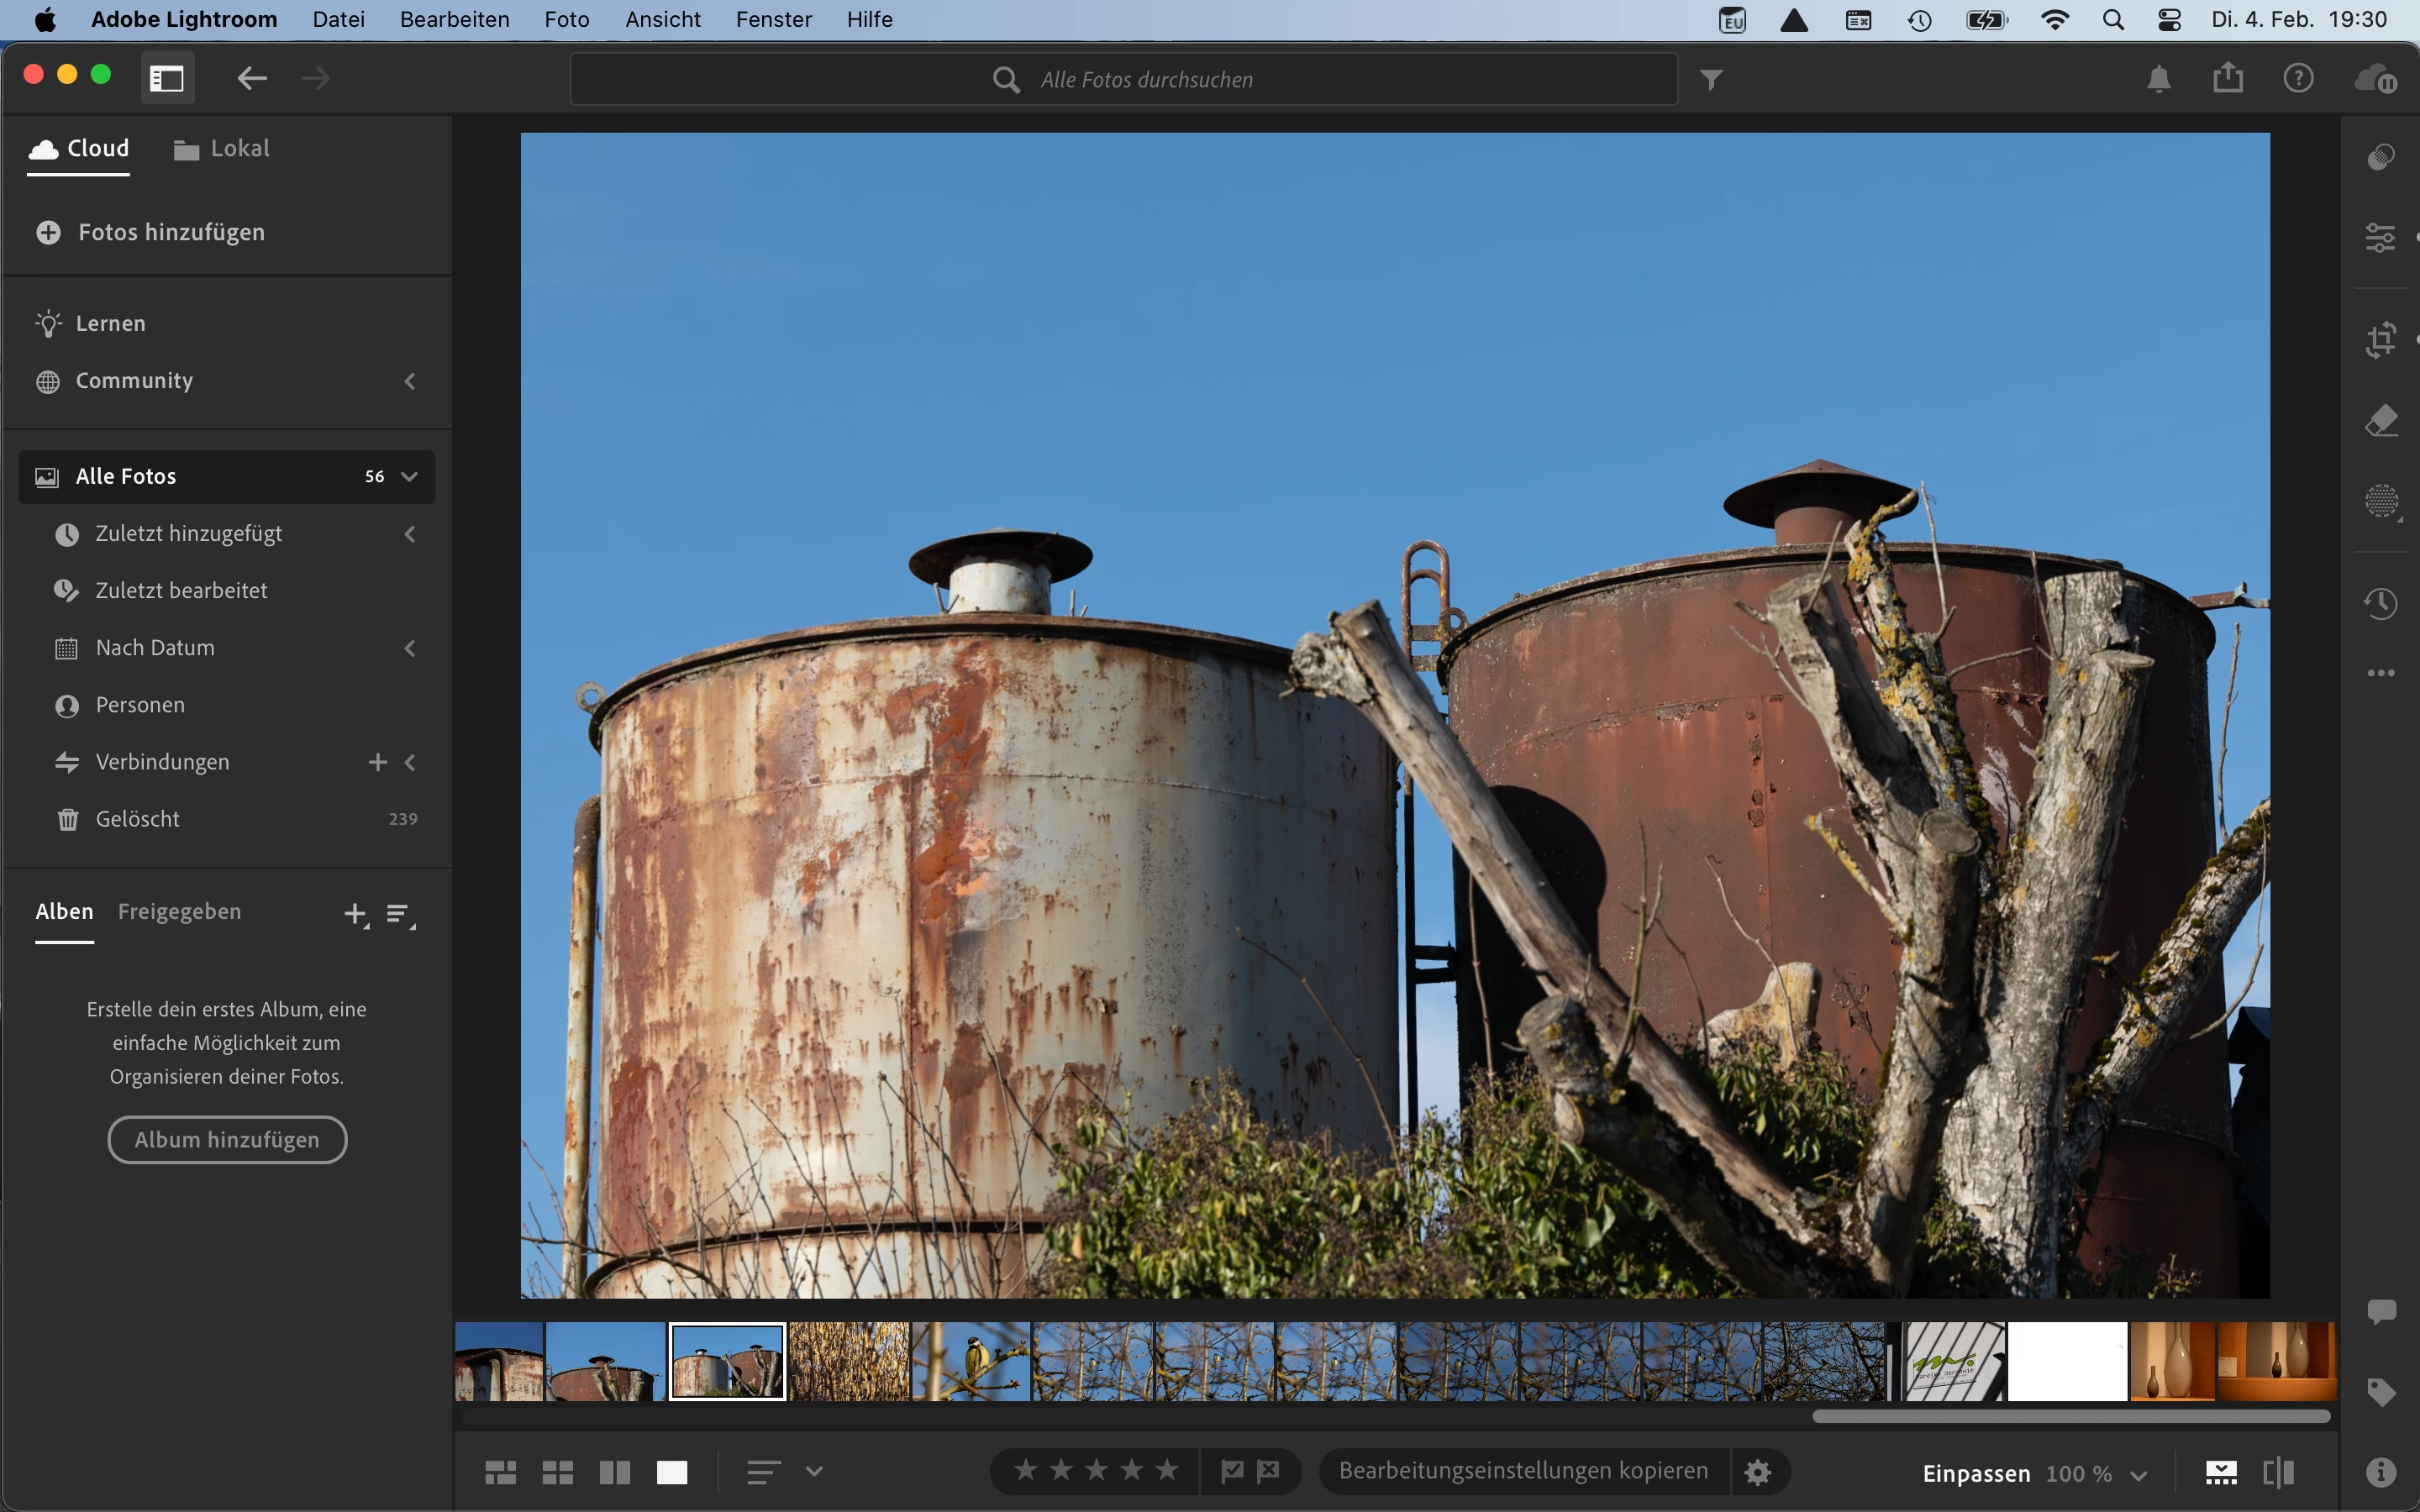Click the filter funnel icon

pyautogui.click(x=1711, y=79)
